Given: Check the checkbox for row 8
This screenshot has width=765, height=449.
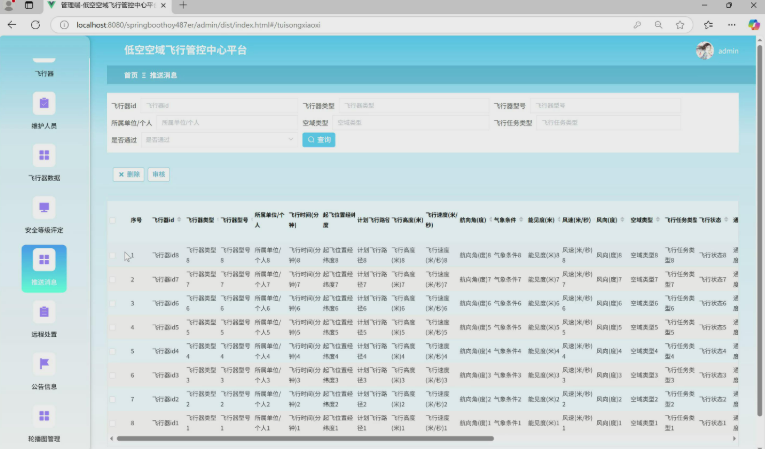Looking at the screenshot, I should tap(113, 423).
